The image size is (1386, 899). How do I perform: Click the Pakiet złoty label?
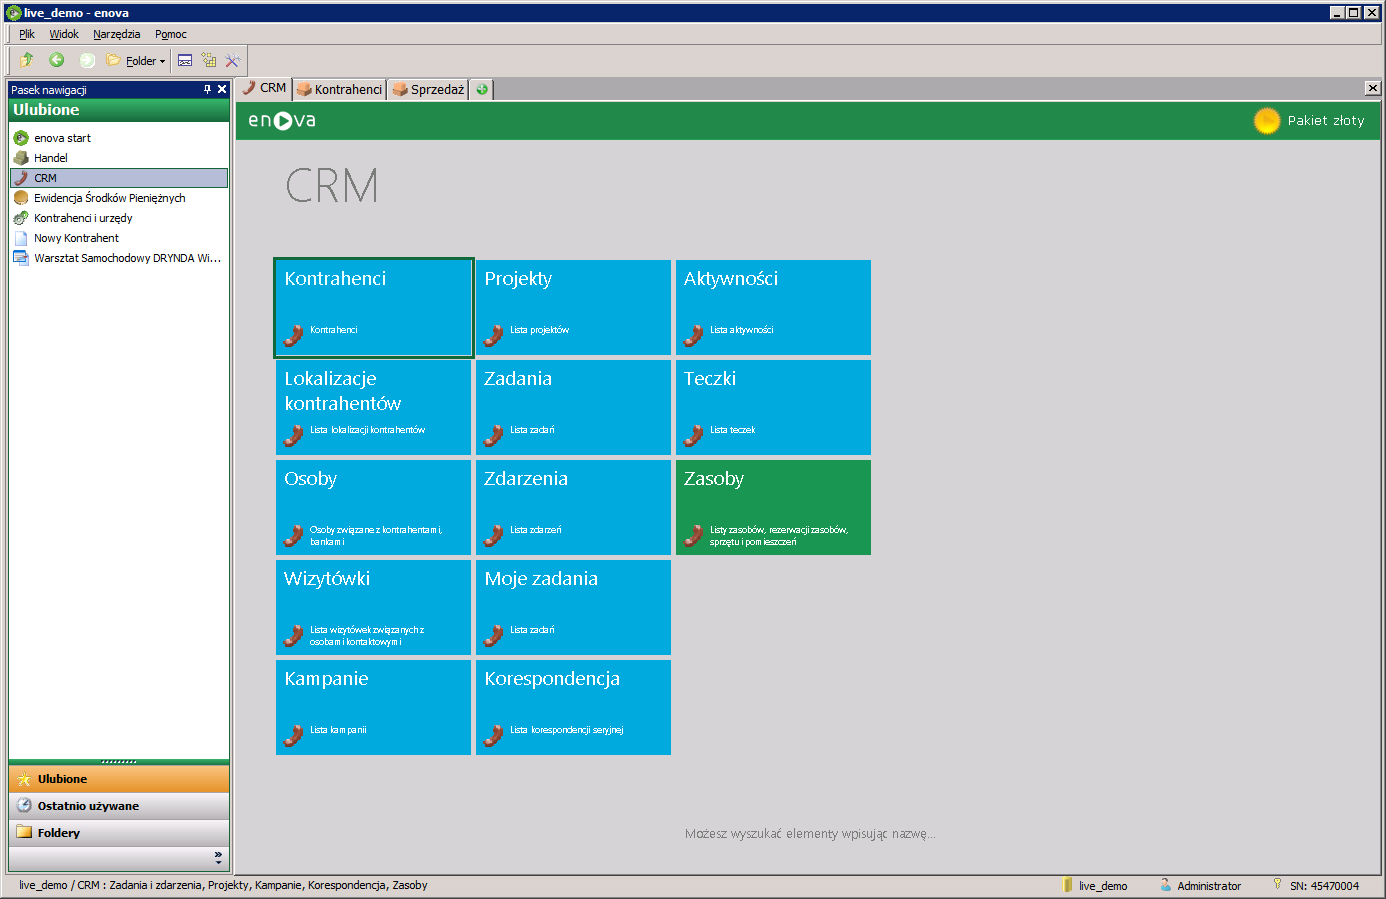1326,121
